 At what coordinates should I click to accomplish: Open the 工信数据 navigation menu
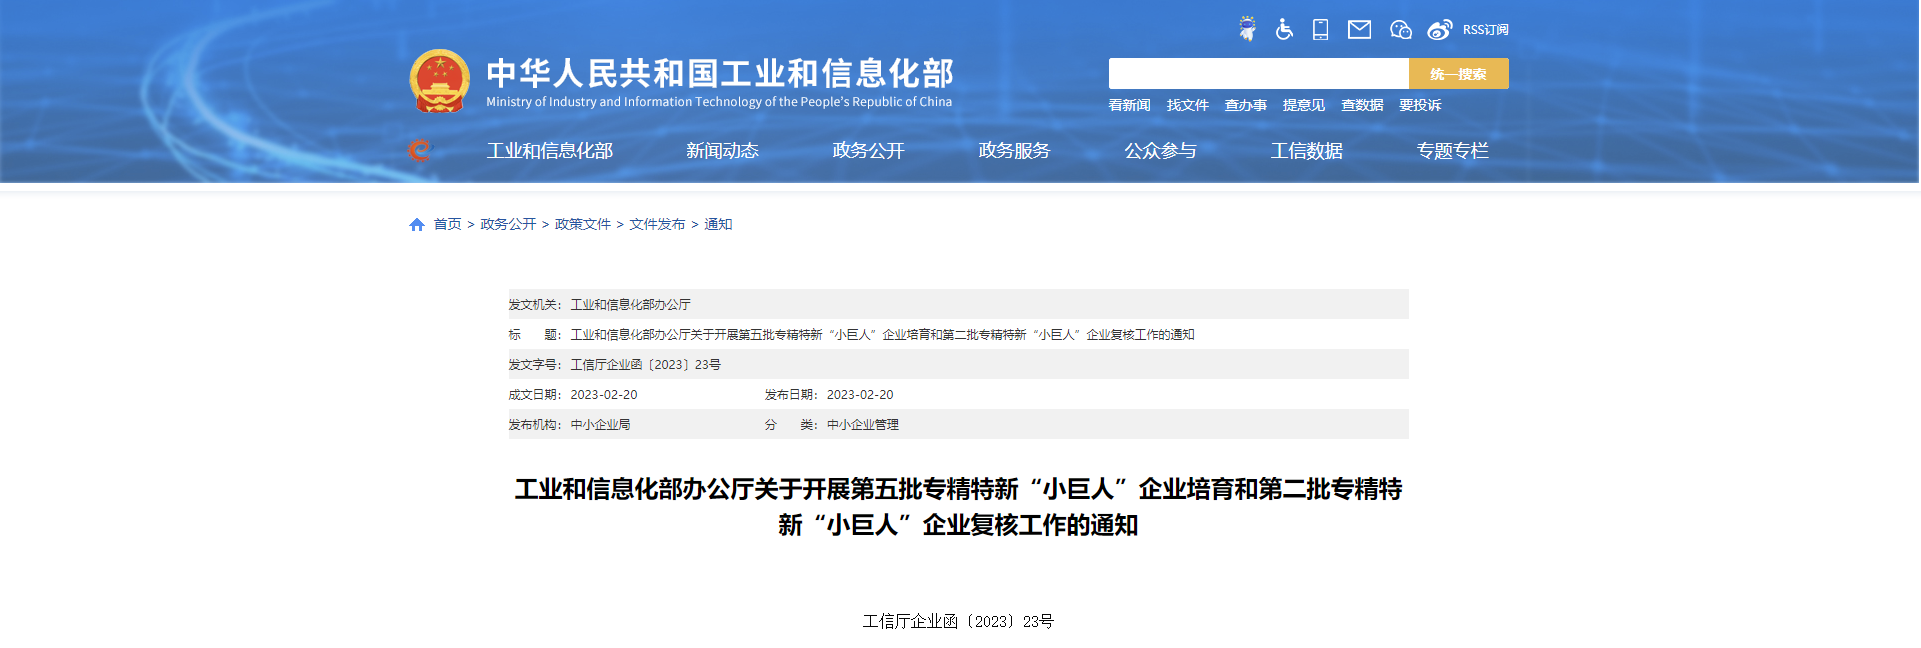tap(1306, 151)
